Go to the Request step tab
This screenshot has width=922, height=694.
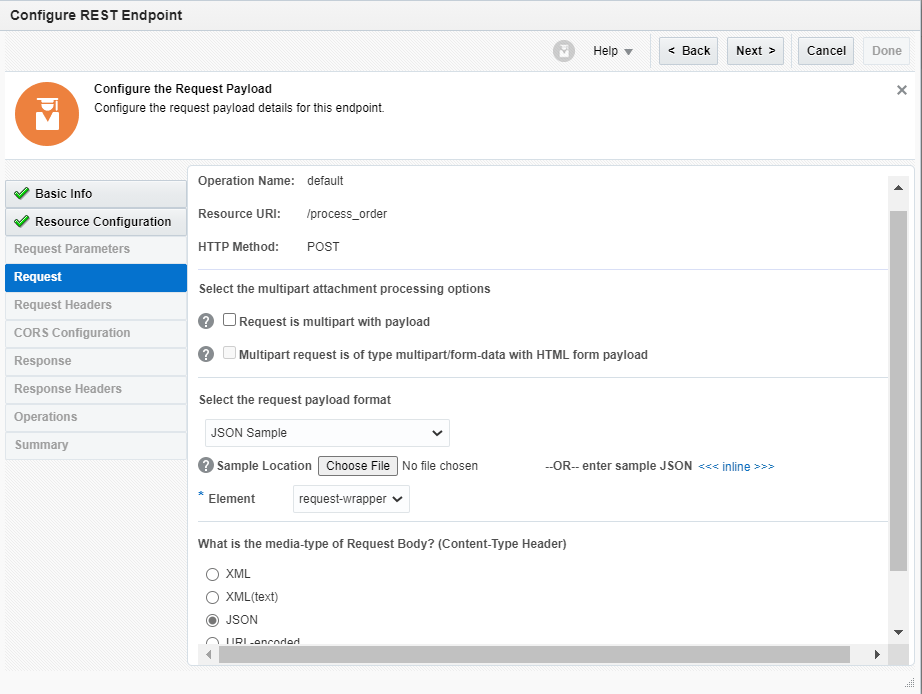coord(96,277)
